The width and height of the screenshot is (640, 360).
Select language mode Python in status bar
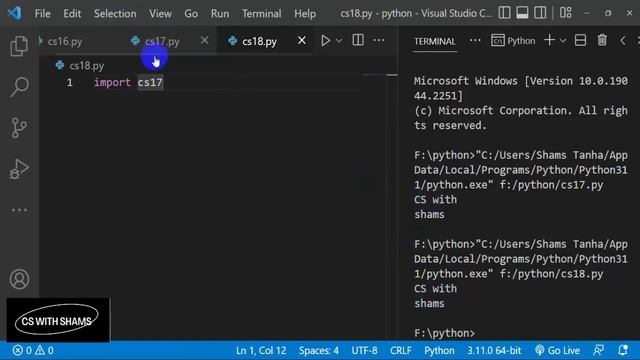click(x=439, y=351)
